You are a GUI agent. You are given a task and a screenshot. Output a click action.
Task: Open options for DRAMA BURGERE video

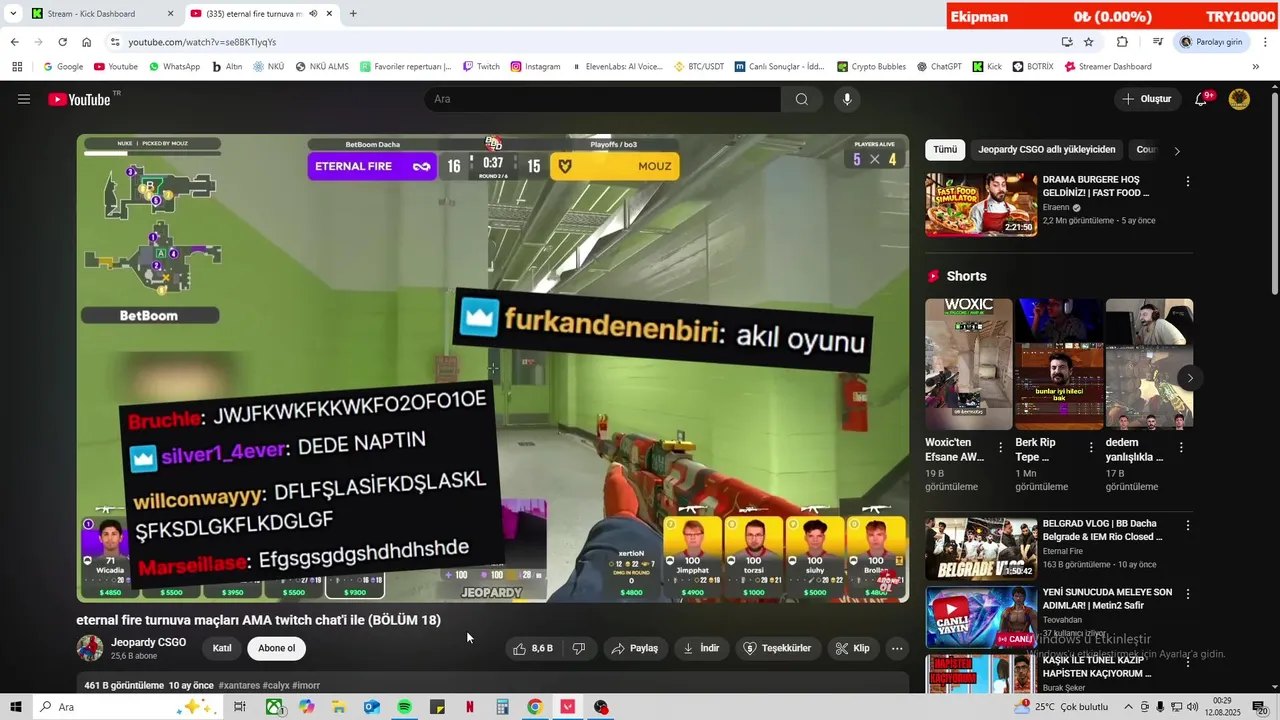click(1188, 182)
